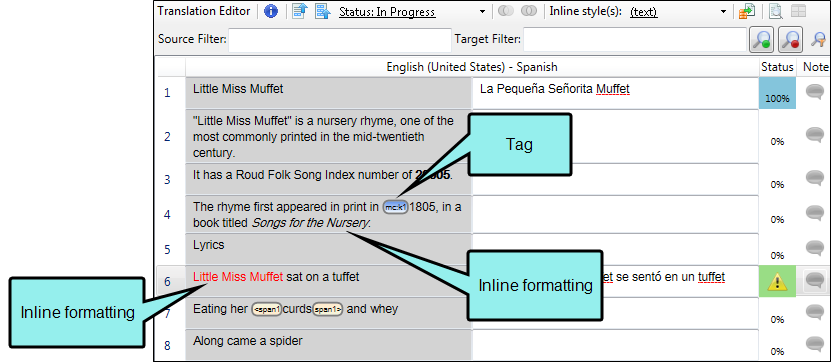Expand the Inline style(s) dropdown arrow

point(723,12)
